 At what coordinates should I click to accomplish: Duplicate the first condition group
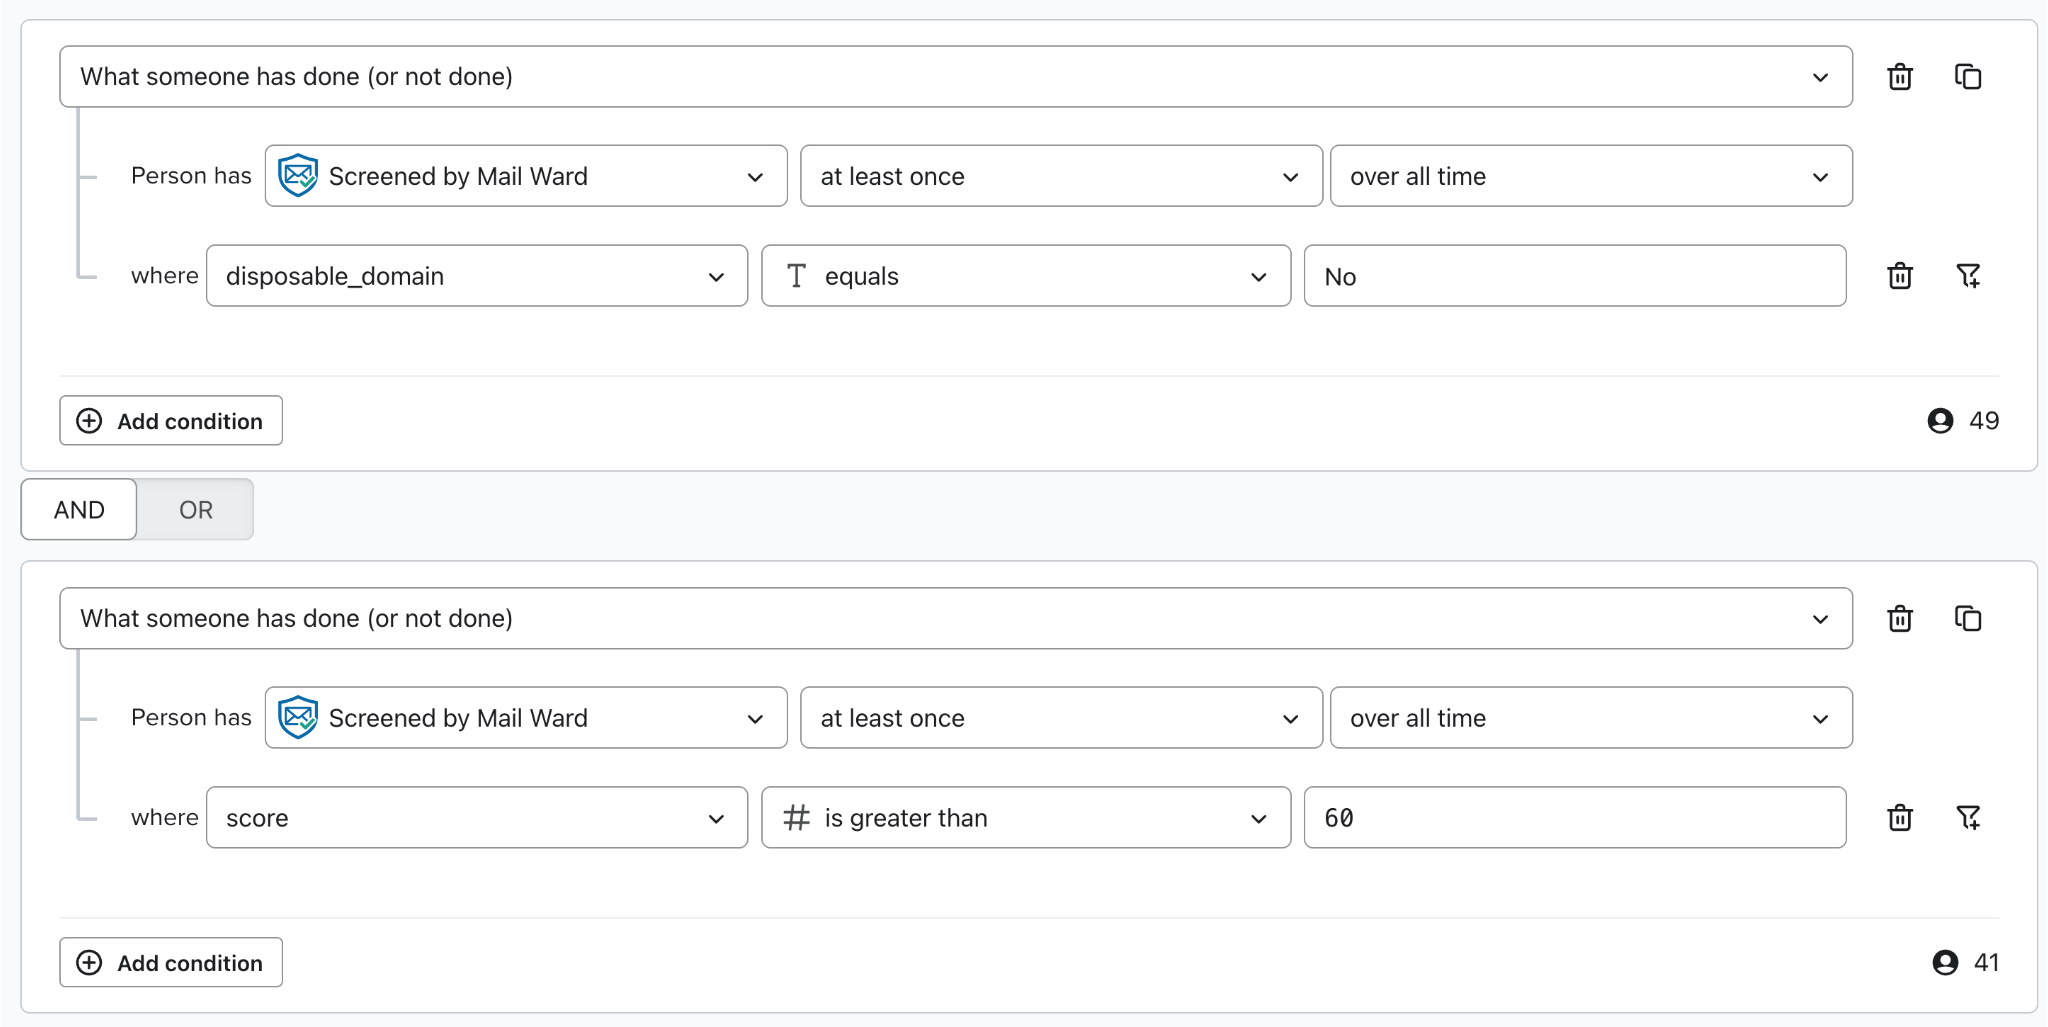point(1968,77)
